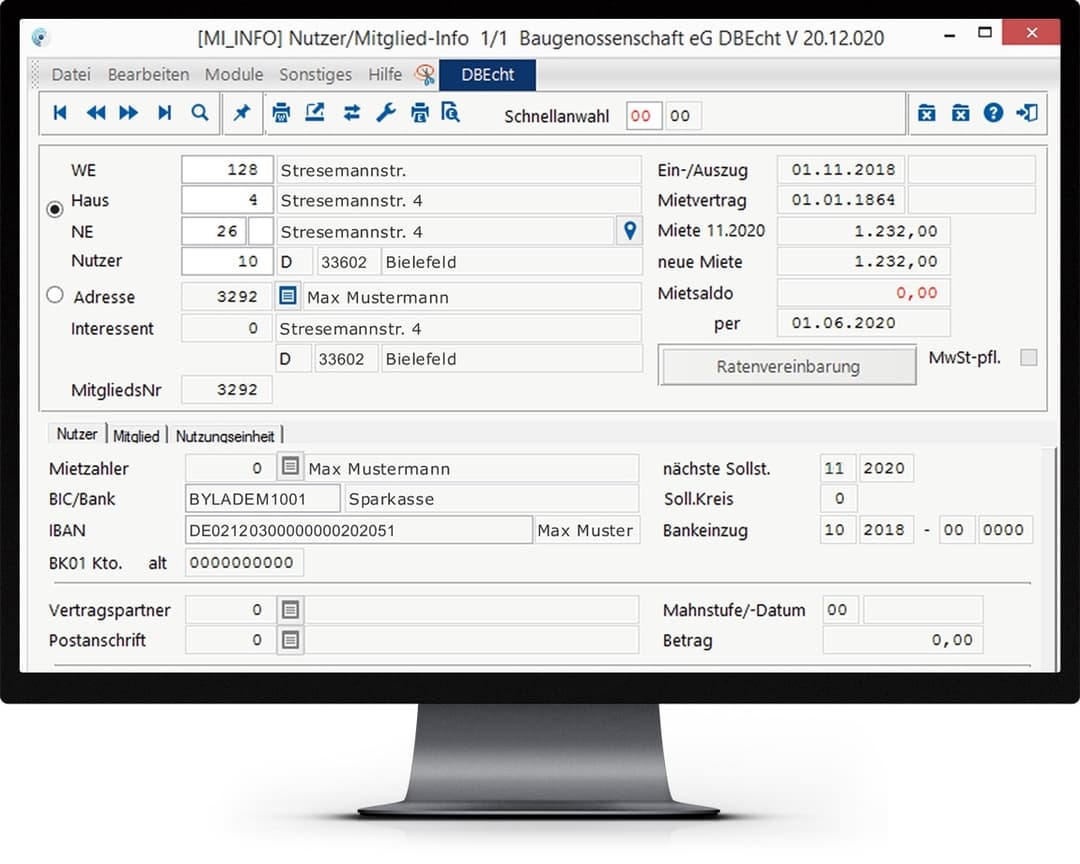Click the swap arrows toolbar icon
This screenshot has height=864, width=1080.
(351, 112)
